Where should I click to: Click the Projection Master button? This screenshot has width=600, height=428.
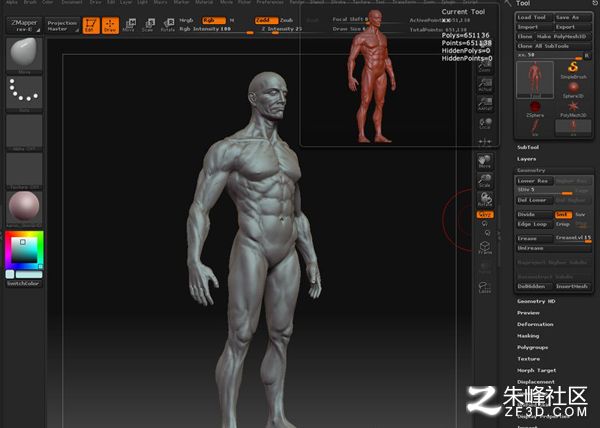pyautogui.click(x=62, y=26)
